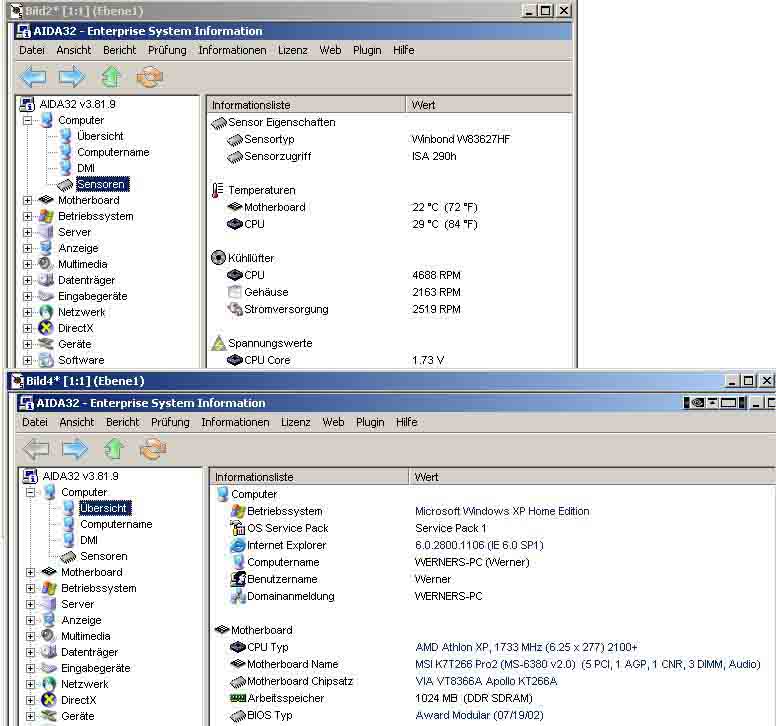Screen dimensions: 776x726
Task: Click the refresh icon in the Bild4 AIDA32 toolbar
Action: coord(153,449)
